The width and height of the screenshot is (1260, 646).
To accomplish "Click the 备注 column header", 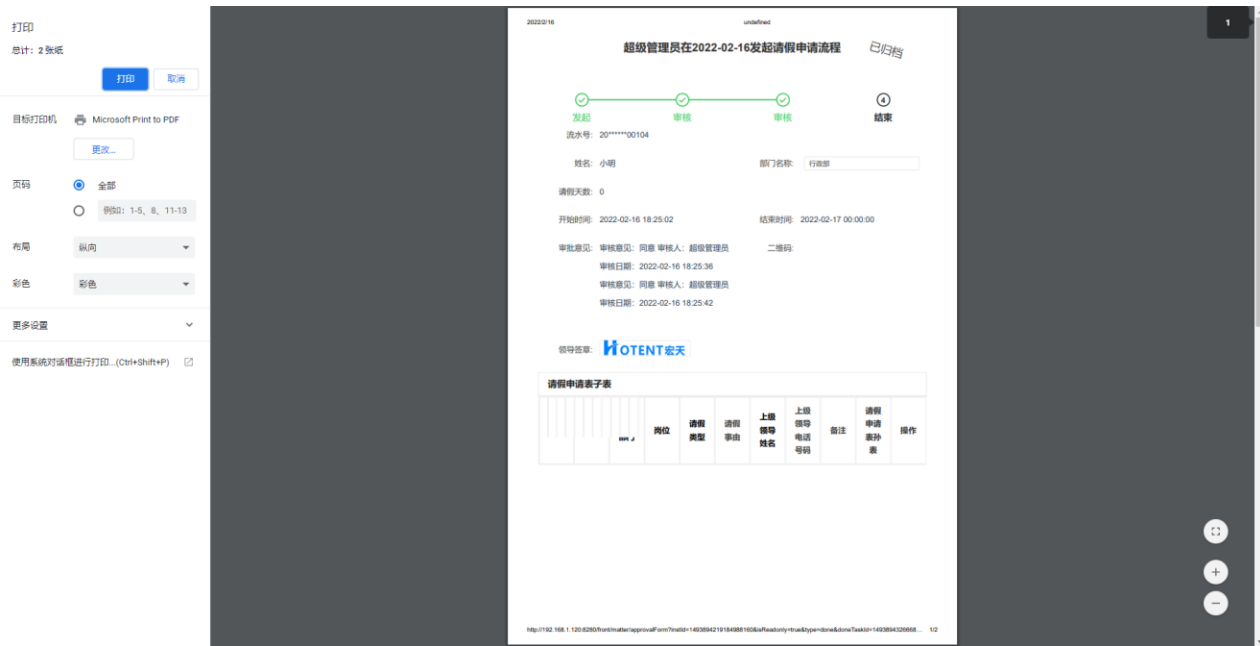I will click(x=838, y=430).
